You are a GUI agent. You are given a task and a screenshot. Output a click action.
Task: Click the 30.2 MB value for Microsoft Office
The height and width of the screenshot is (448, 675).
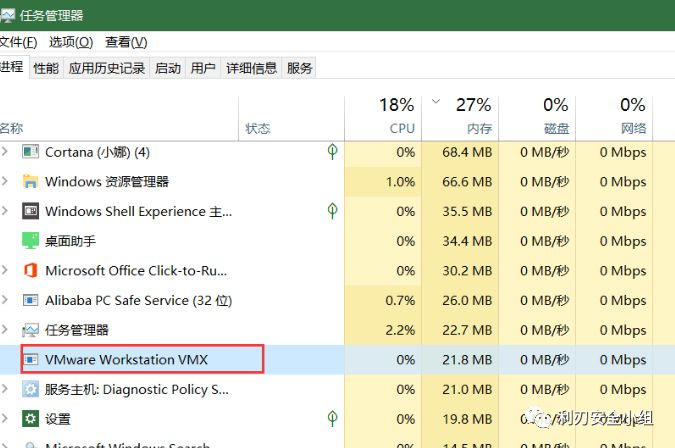coord(467,271)
